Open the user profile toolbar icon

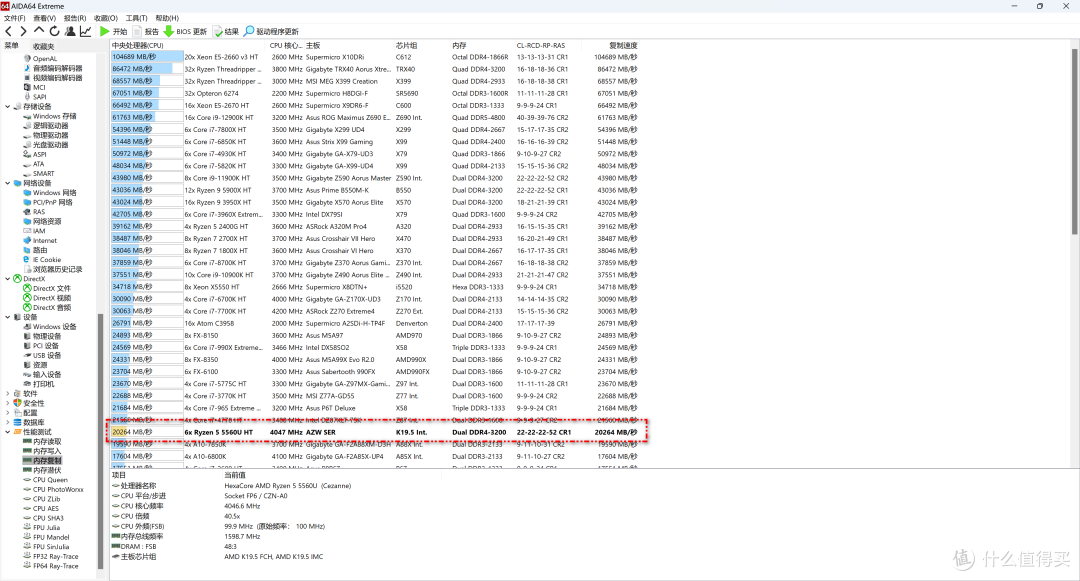coord(70,32)
